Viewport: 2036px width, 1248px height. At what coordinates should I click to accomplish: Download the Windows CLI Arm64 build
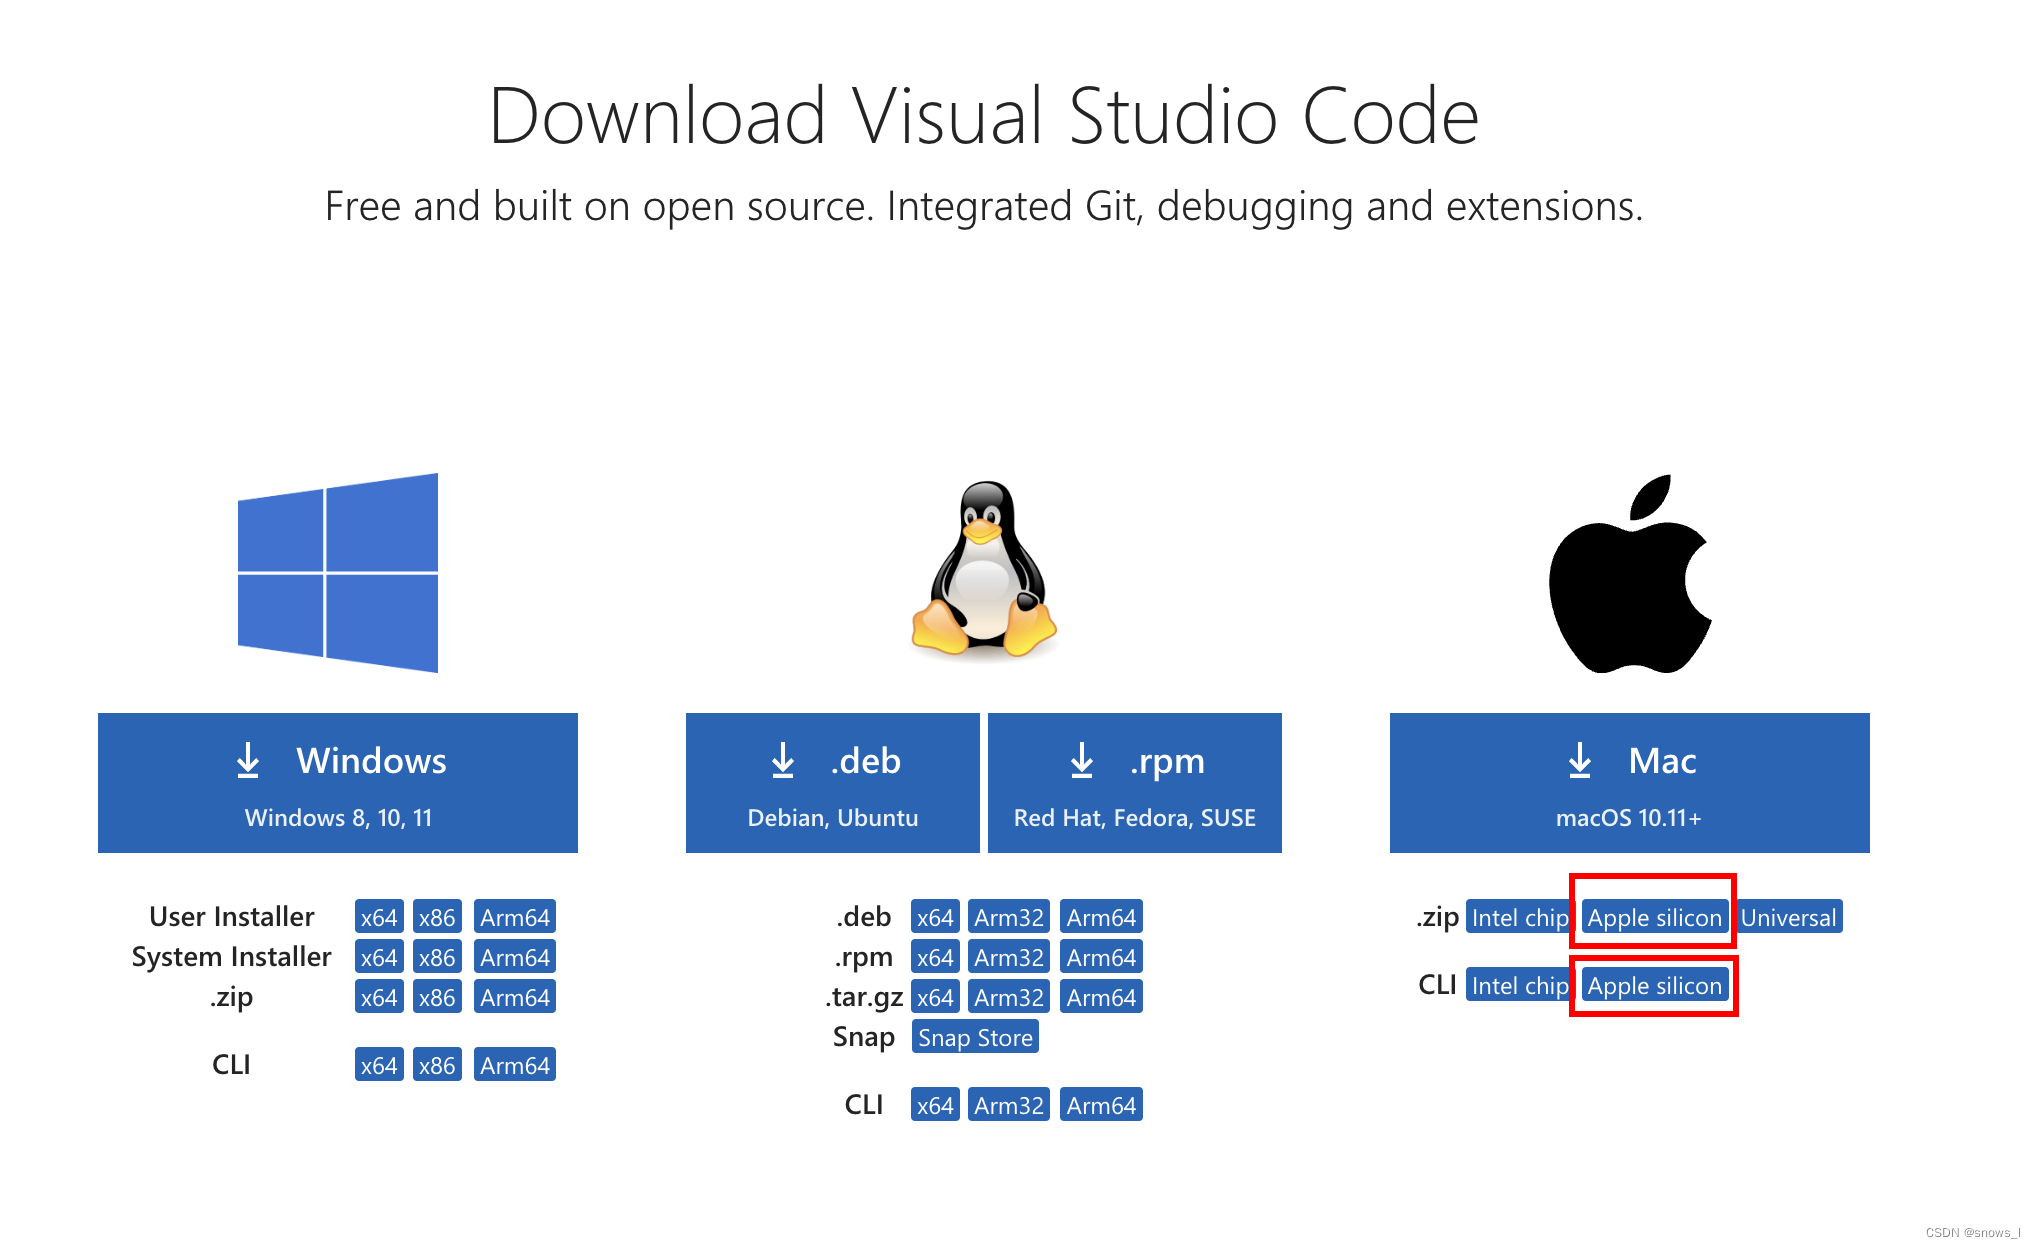tap(515, 1065)
